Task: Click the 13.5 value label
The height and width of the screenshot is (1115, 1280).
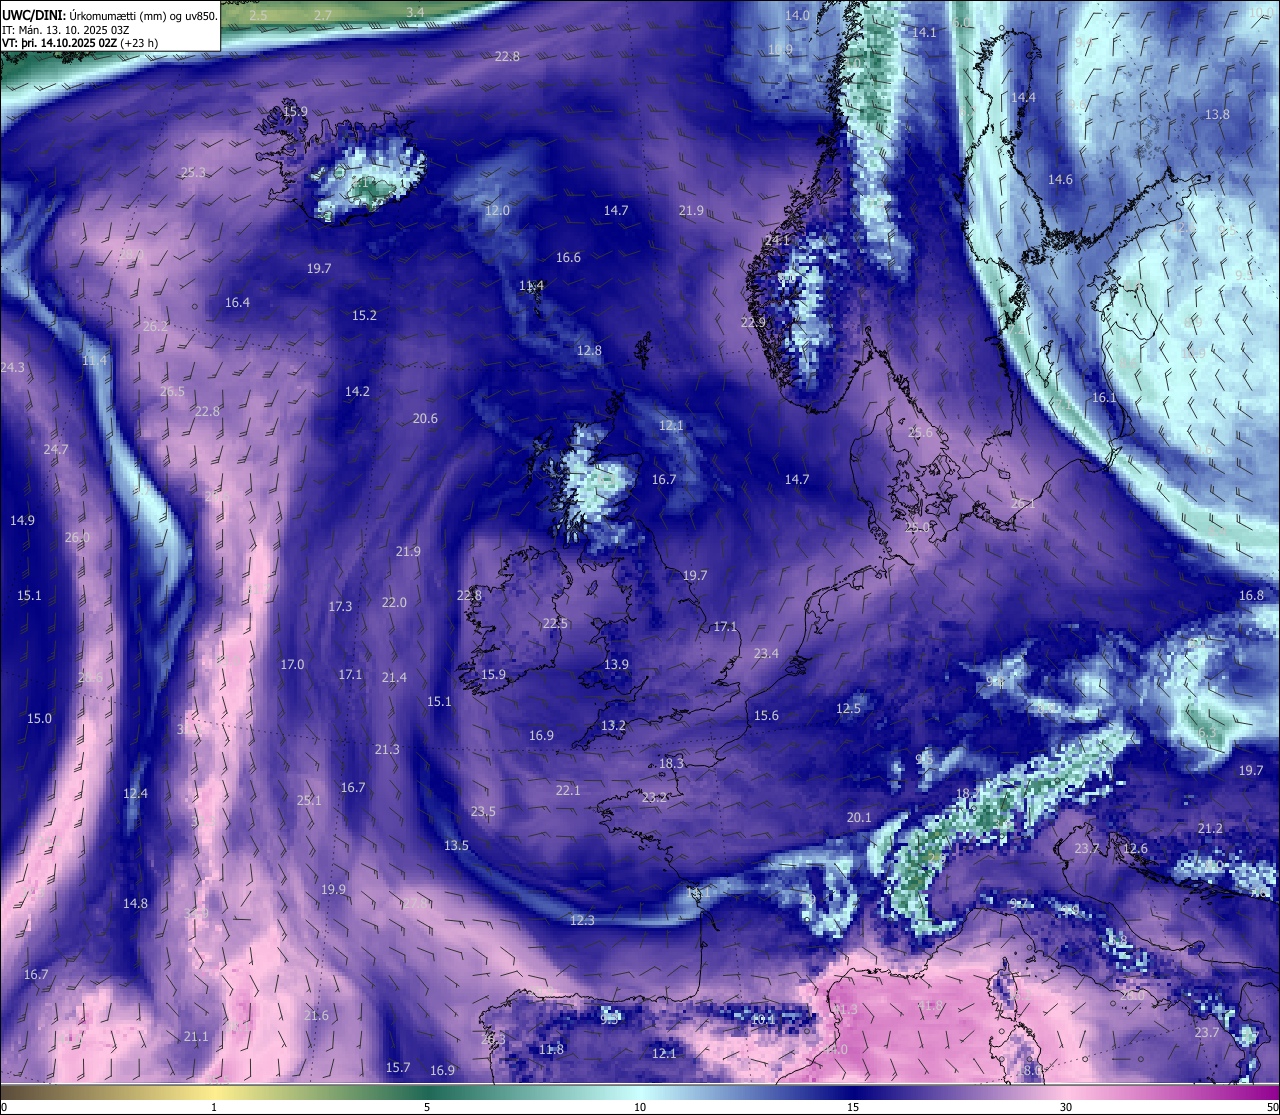Action: click(456, 845)
